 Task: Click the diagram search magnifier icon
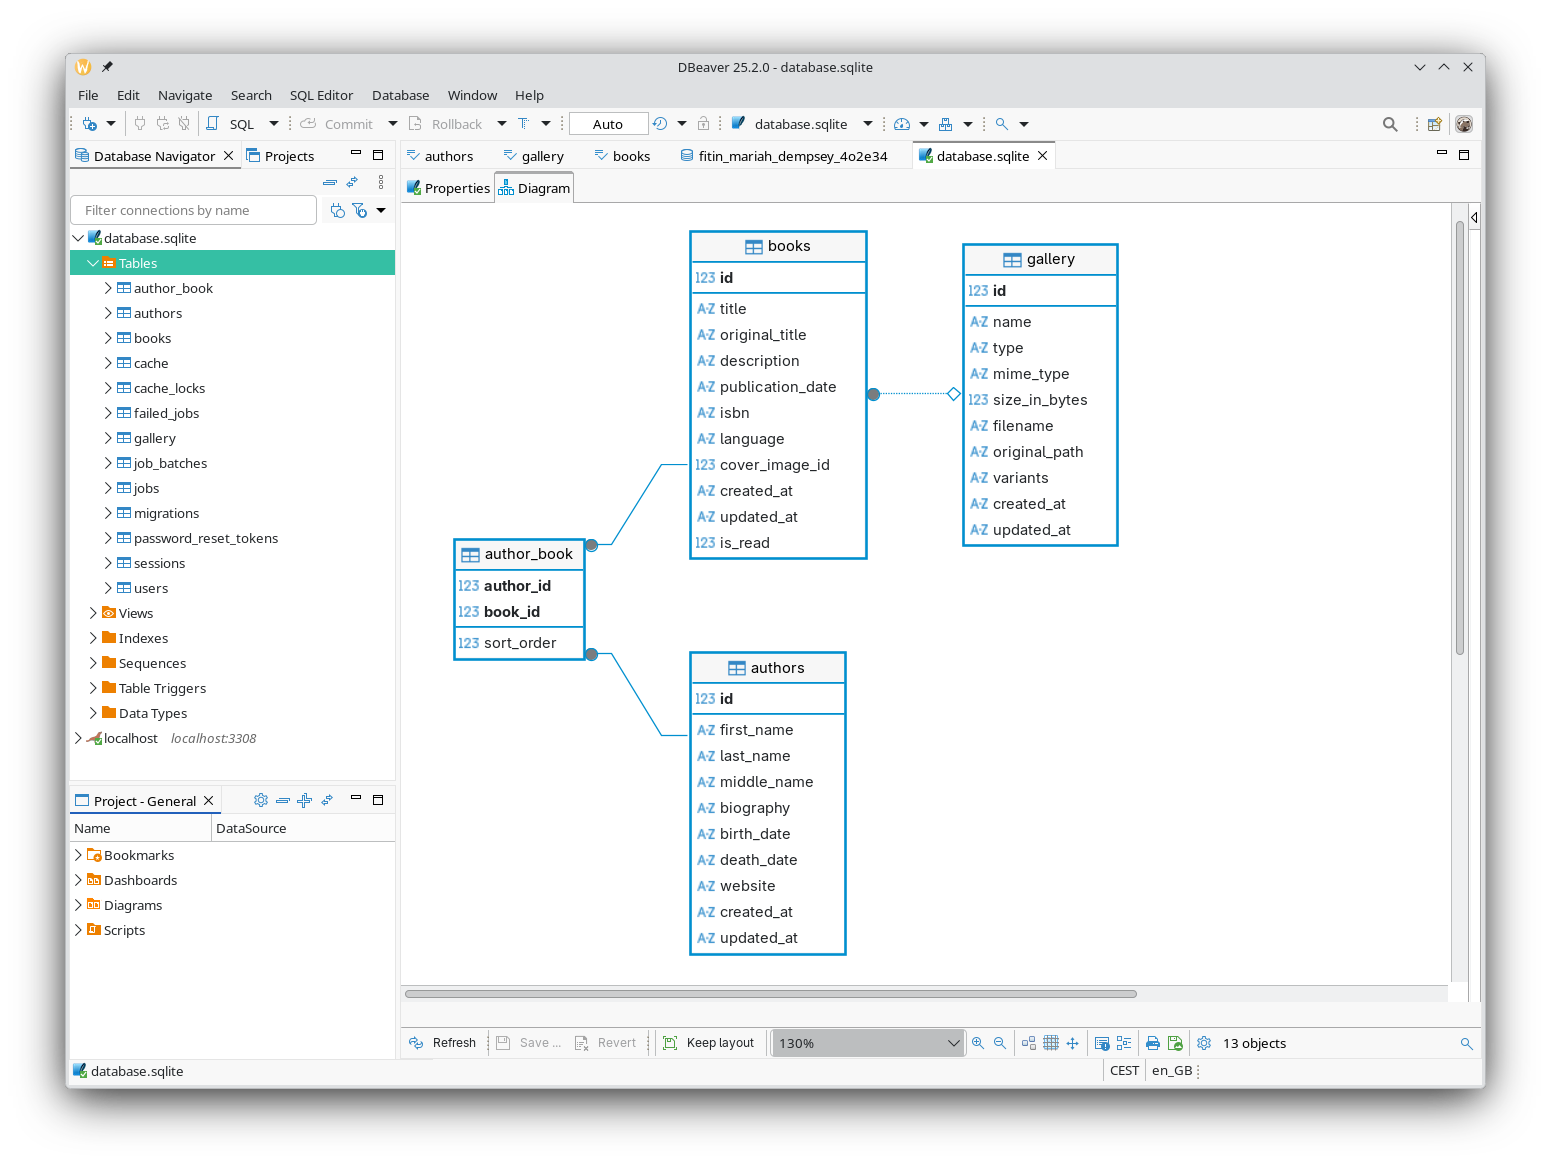[x=1467, y=1043]
